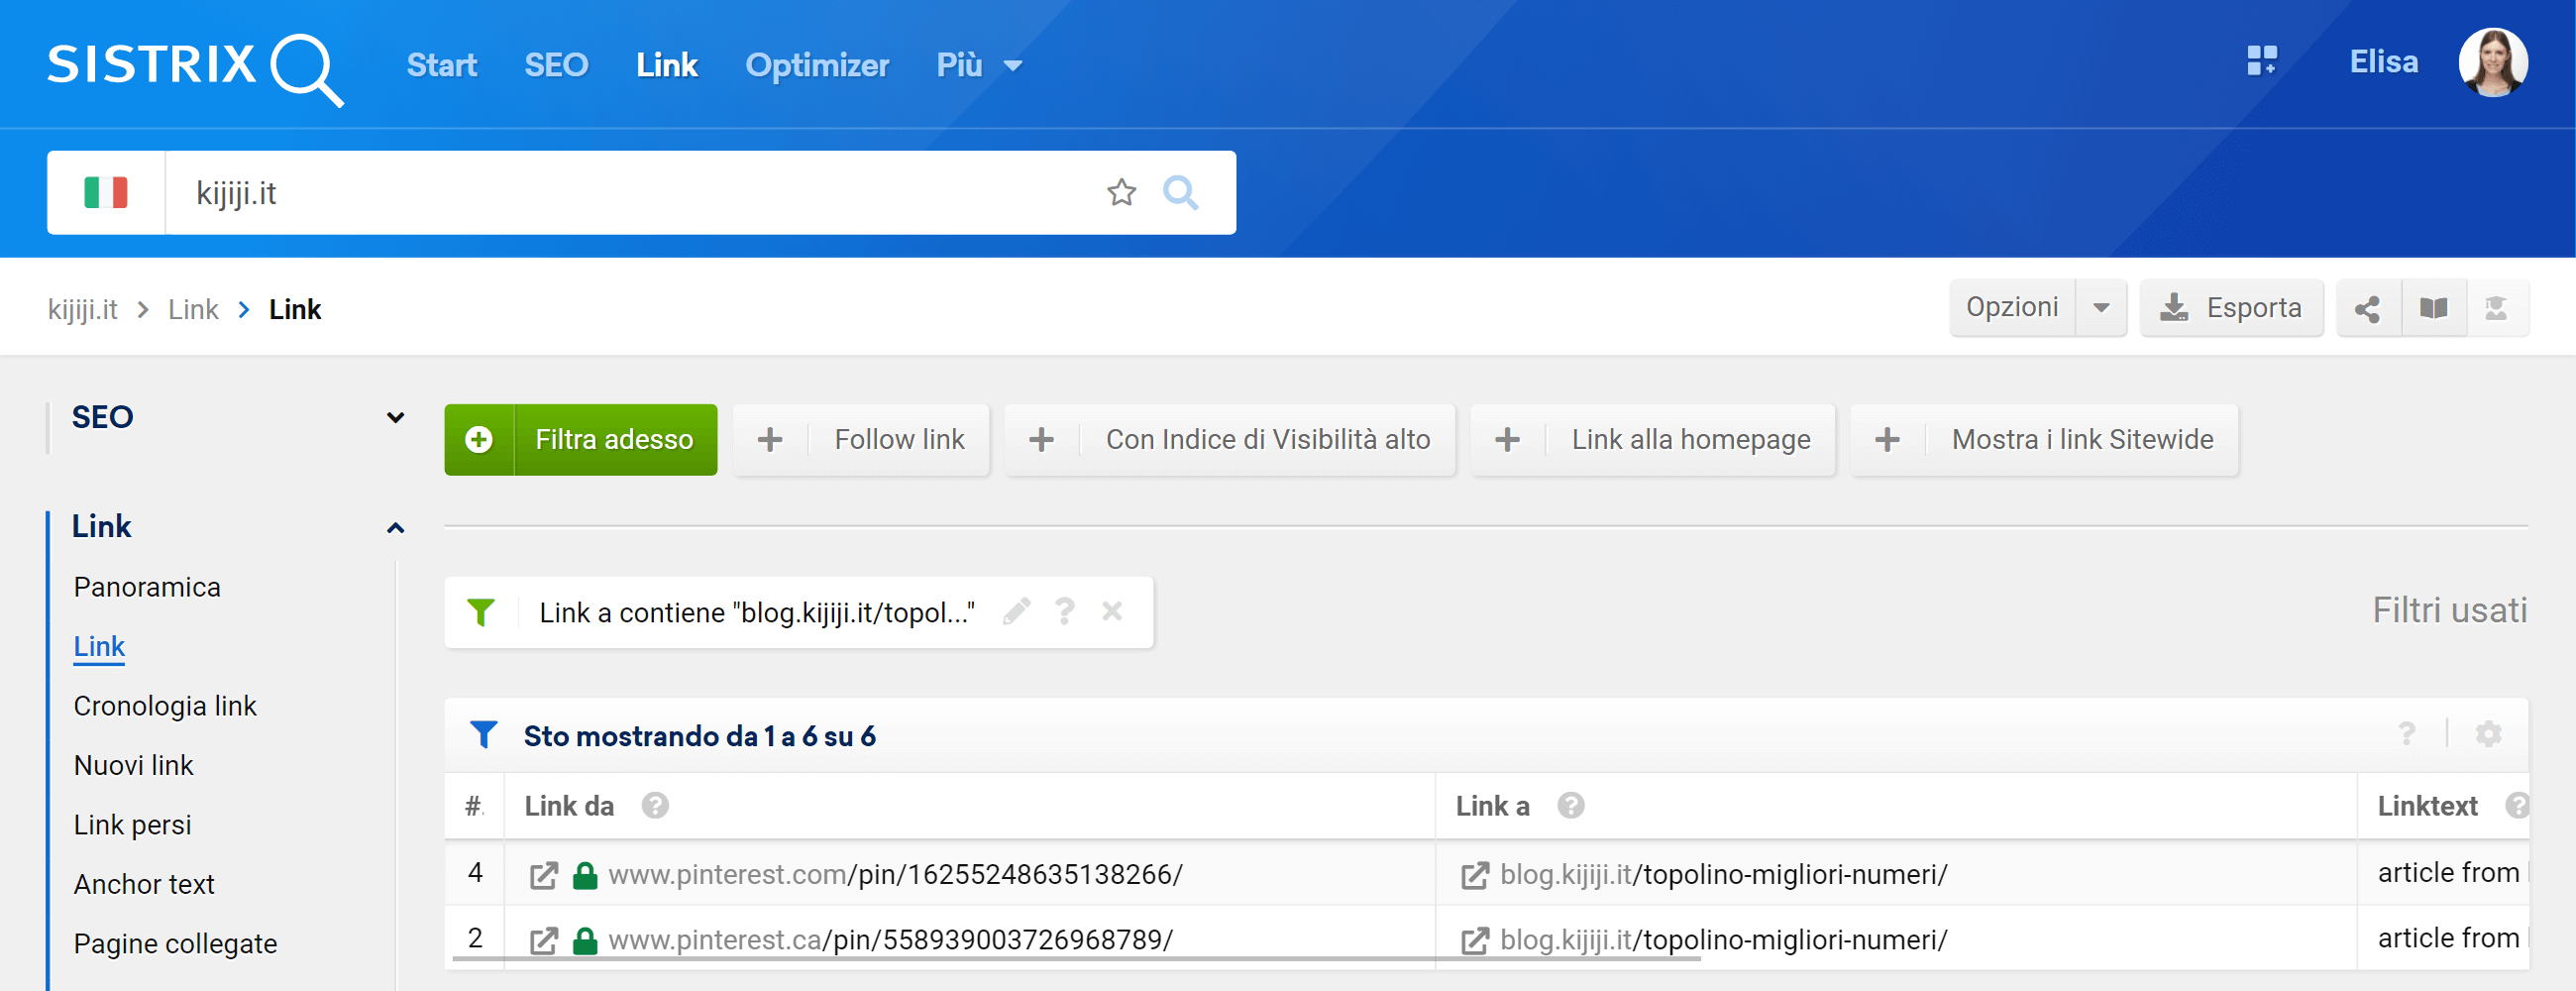The image size is (2576, 991).
Task: Click the Esporta button
Action: point(2231,308)
